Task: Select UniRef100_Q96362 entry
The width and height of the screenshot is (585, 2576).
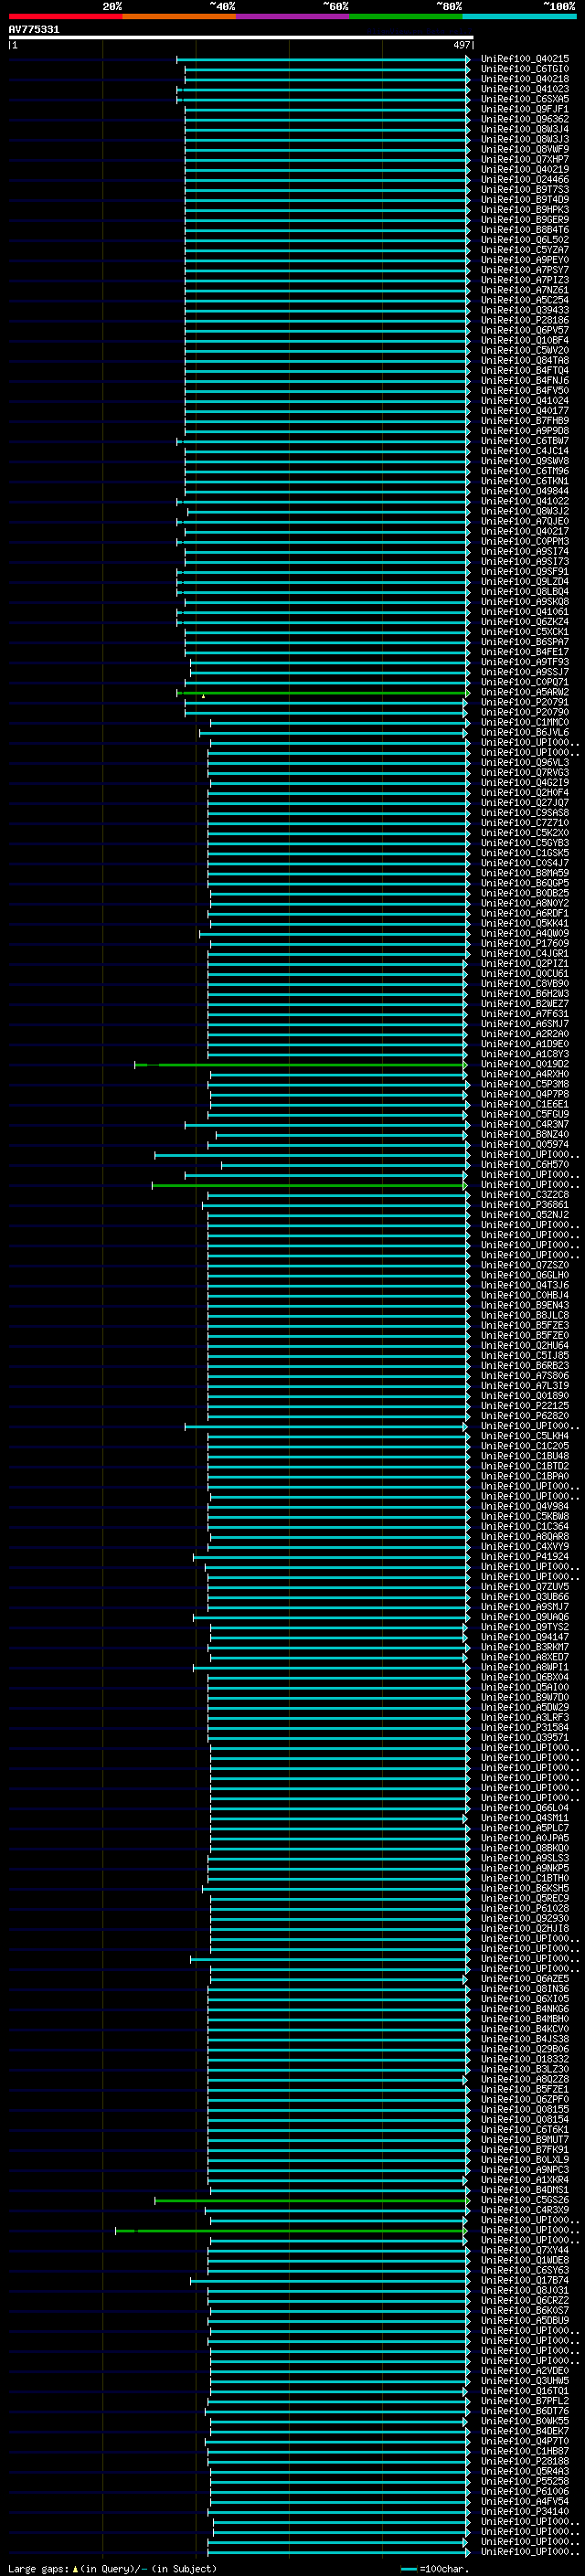Action: 525,119
